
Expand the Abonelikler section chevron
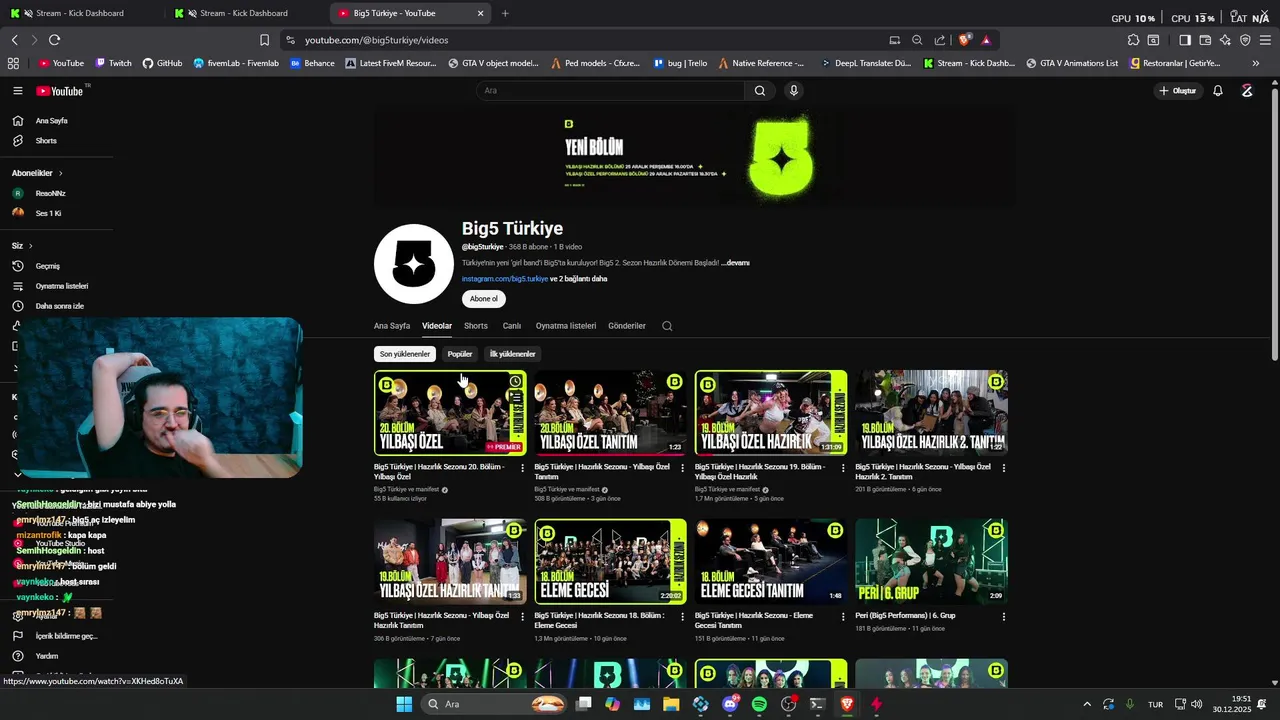pos(60,173)
